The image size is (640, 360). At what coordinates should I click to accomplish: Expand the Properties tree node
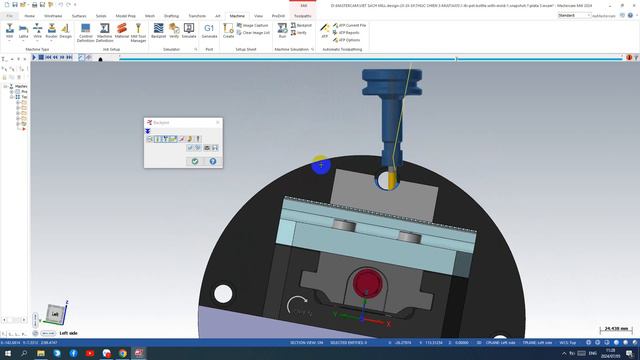[x=12, y=92]
